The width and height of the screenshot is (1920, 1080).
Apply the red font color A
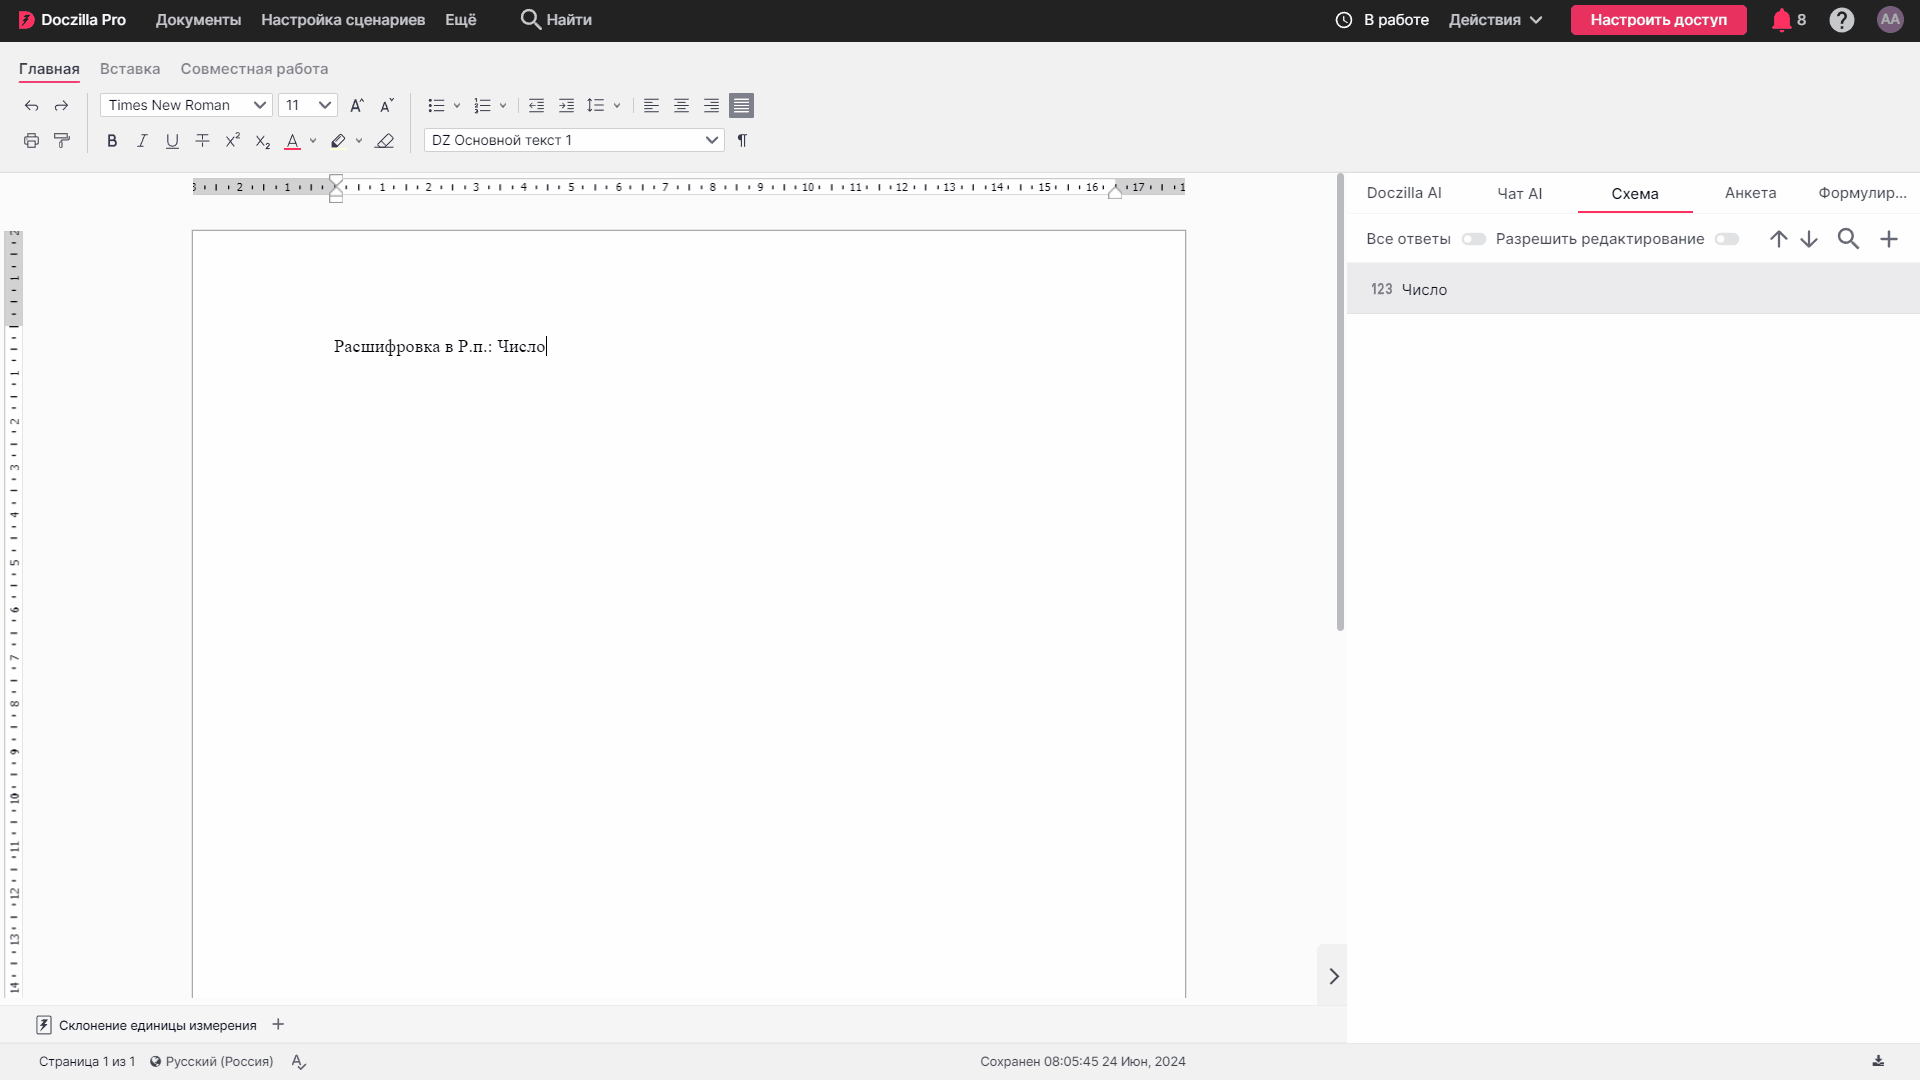click(x=292, y=141)
